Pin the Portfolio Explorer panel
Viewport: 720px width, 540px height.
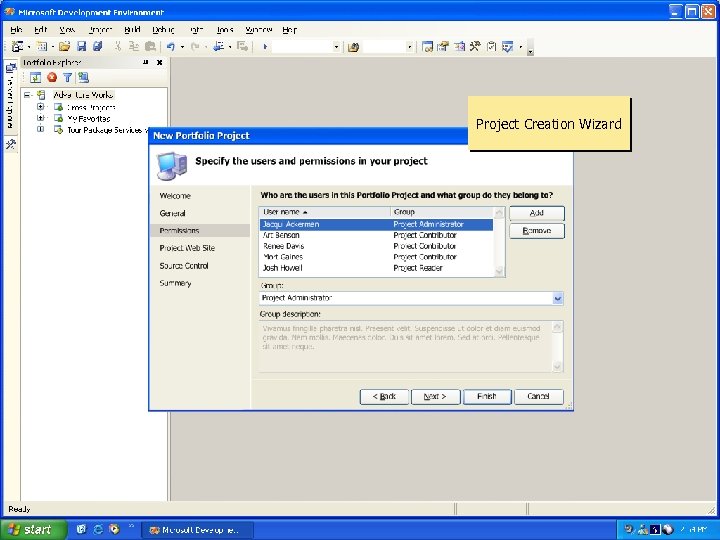145,62
